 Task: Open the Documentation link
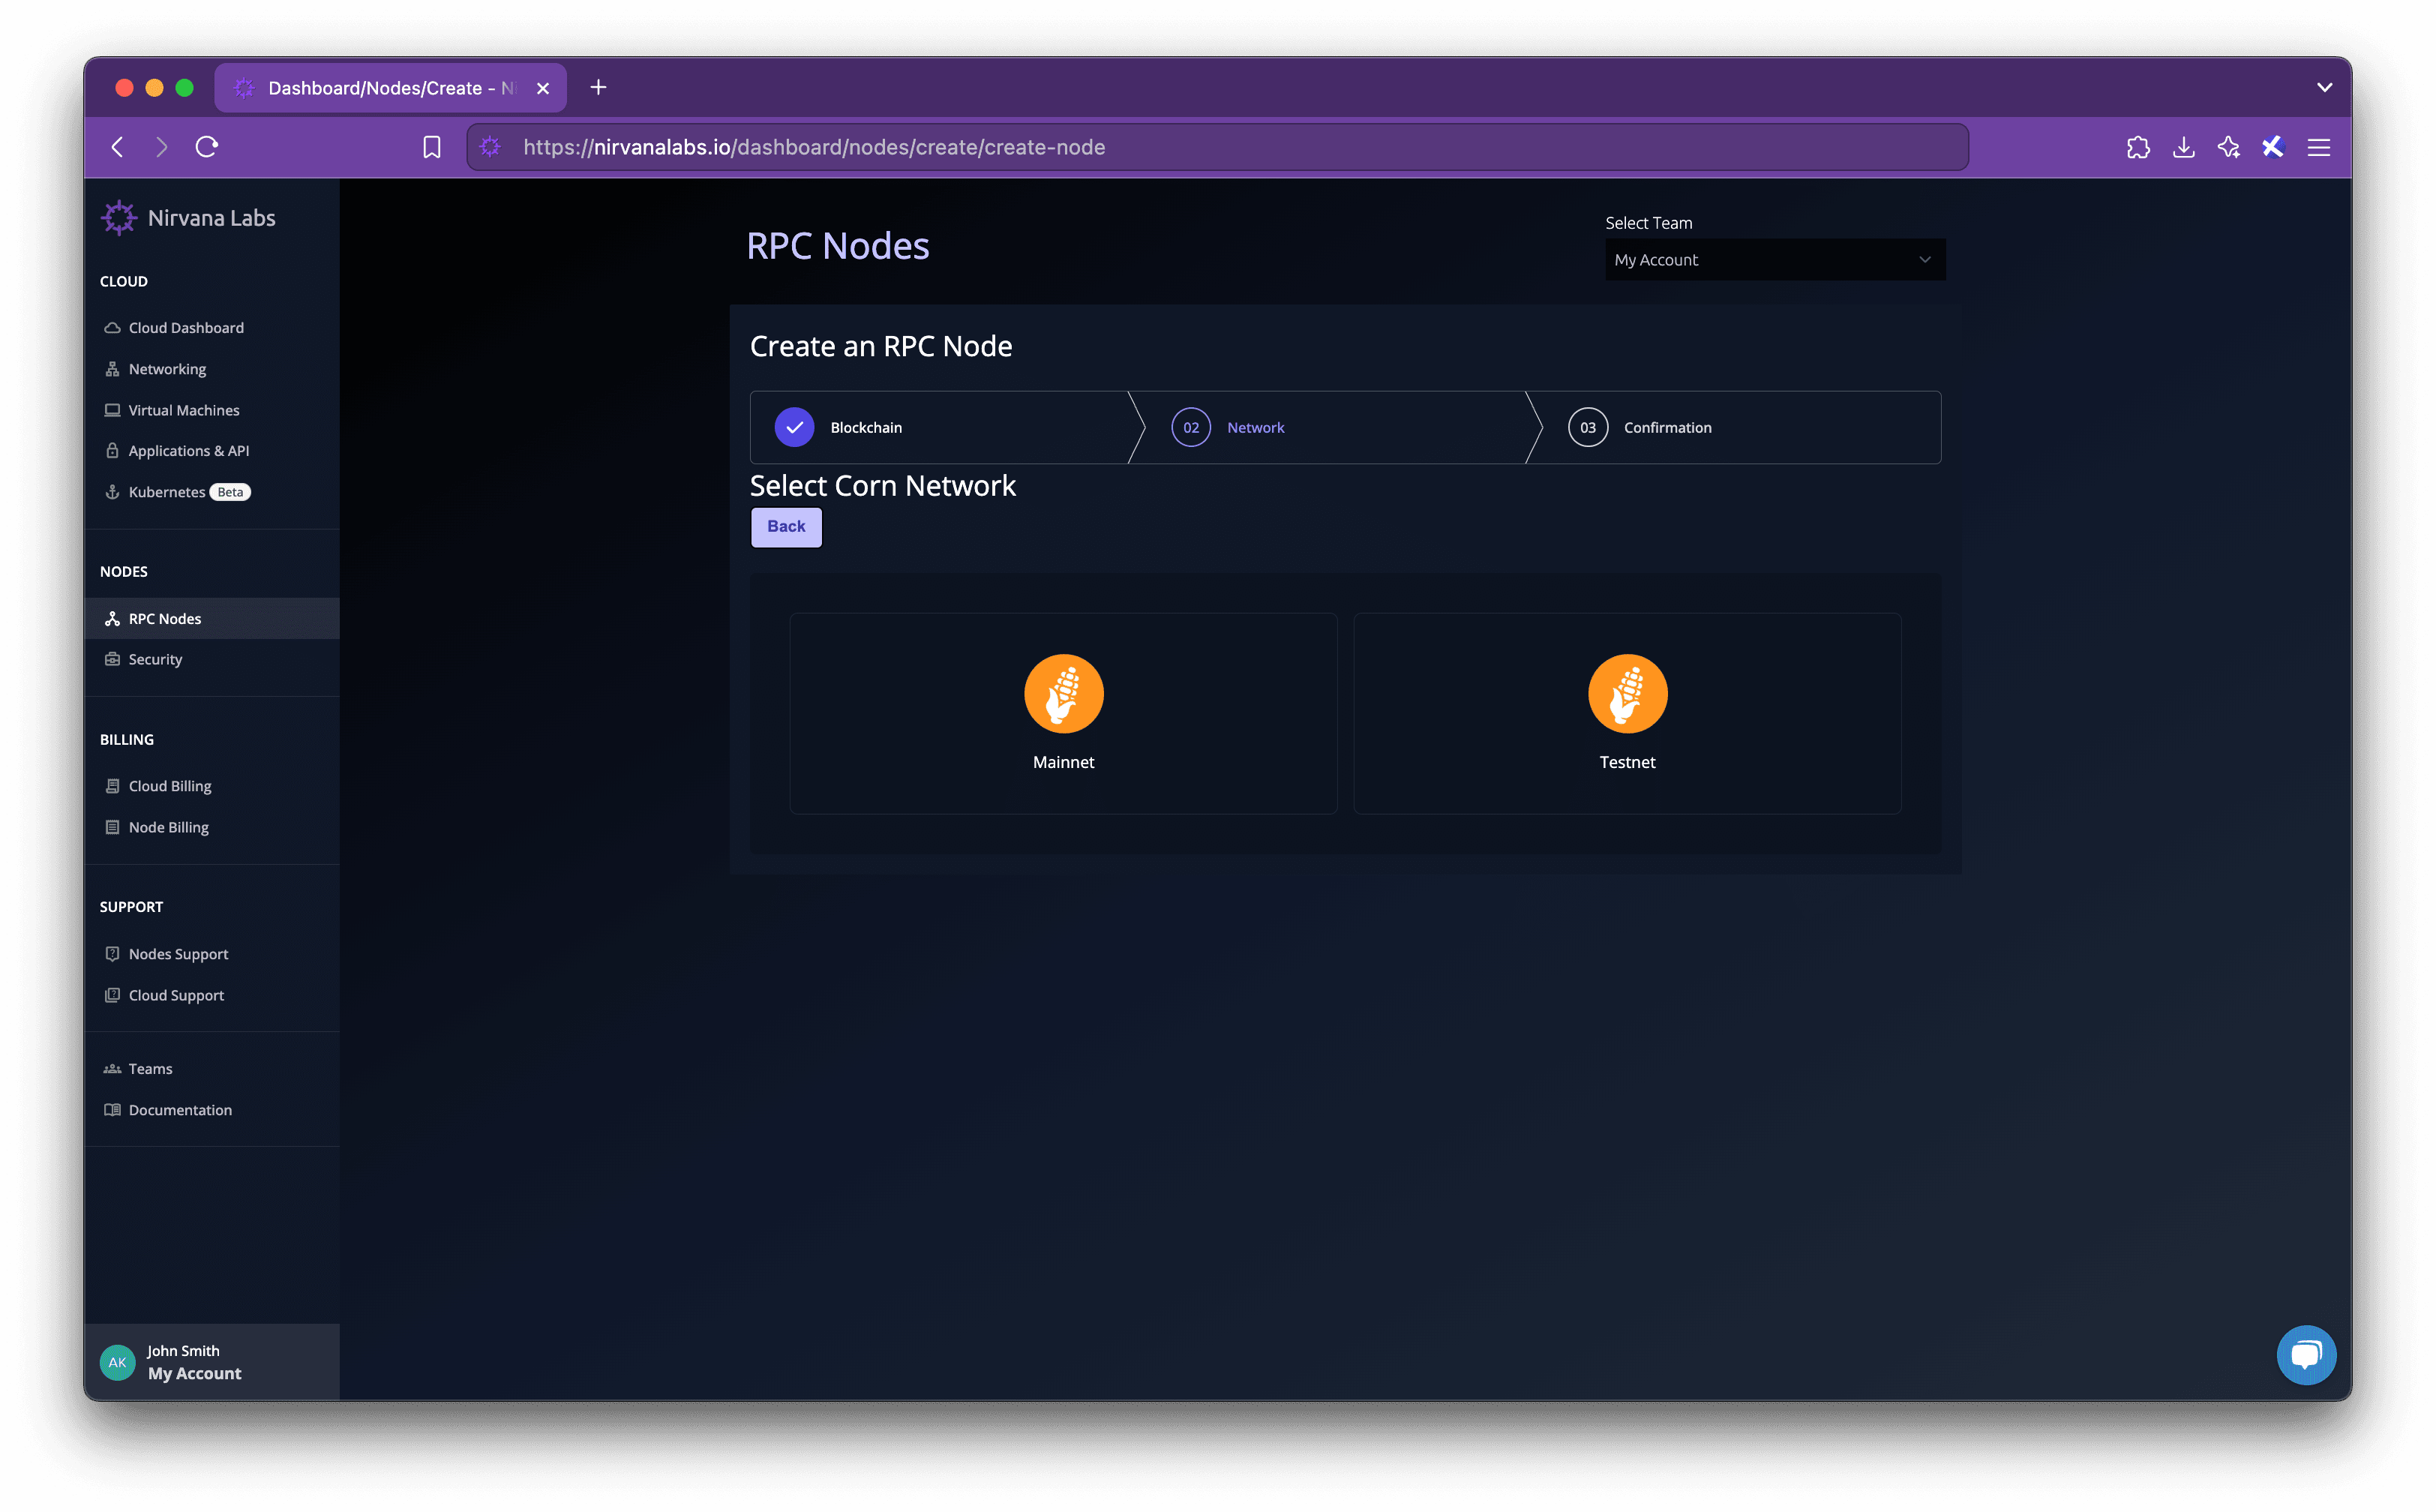[180, 1110]
